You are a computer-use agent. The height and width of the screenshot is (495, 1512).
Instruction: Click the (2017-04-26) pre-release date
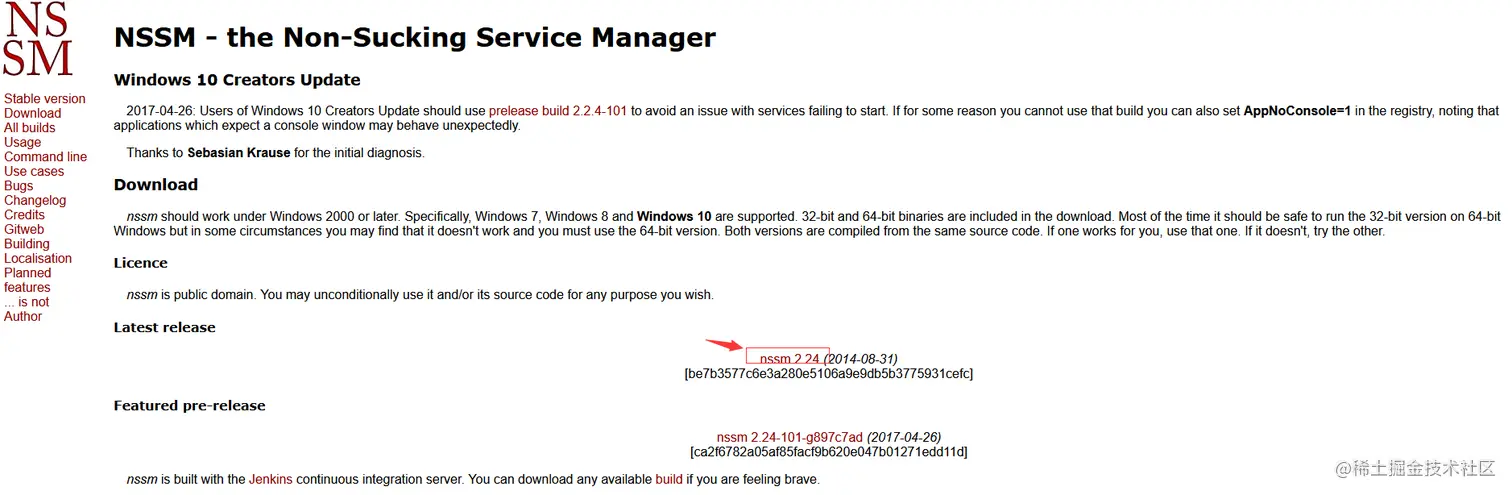point(904,437)
